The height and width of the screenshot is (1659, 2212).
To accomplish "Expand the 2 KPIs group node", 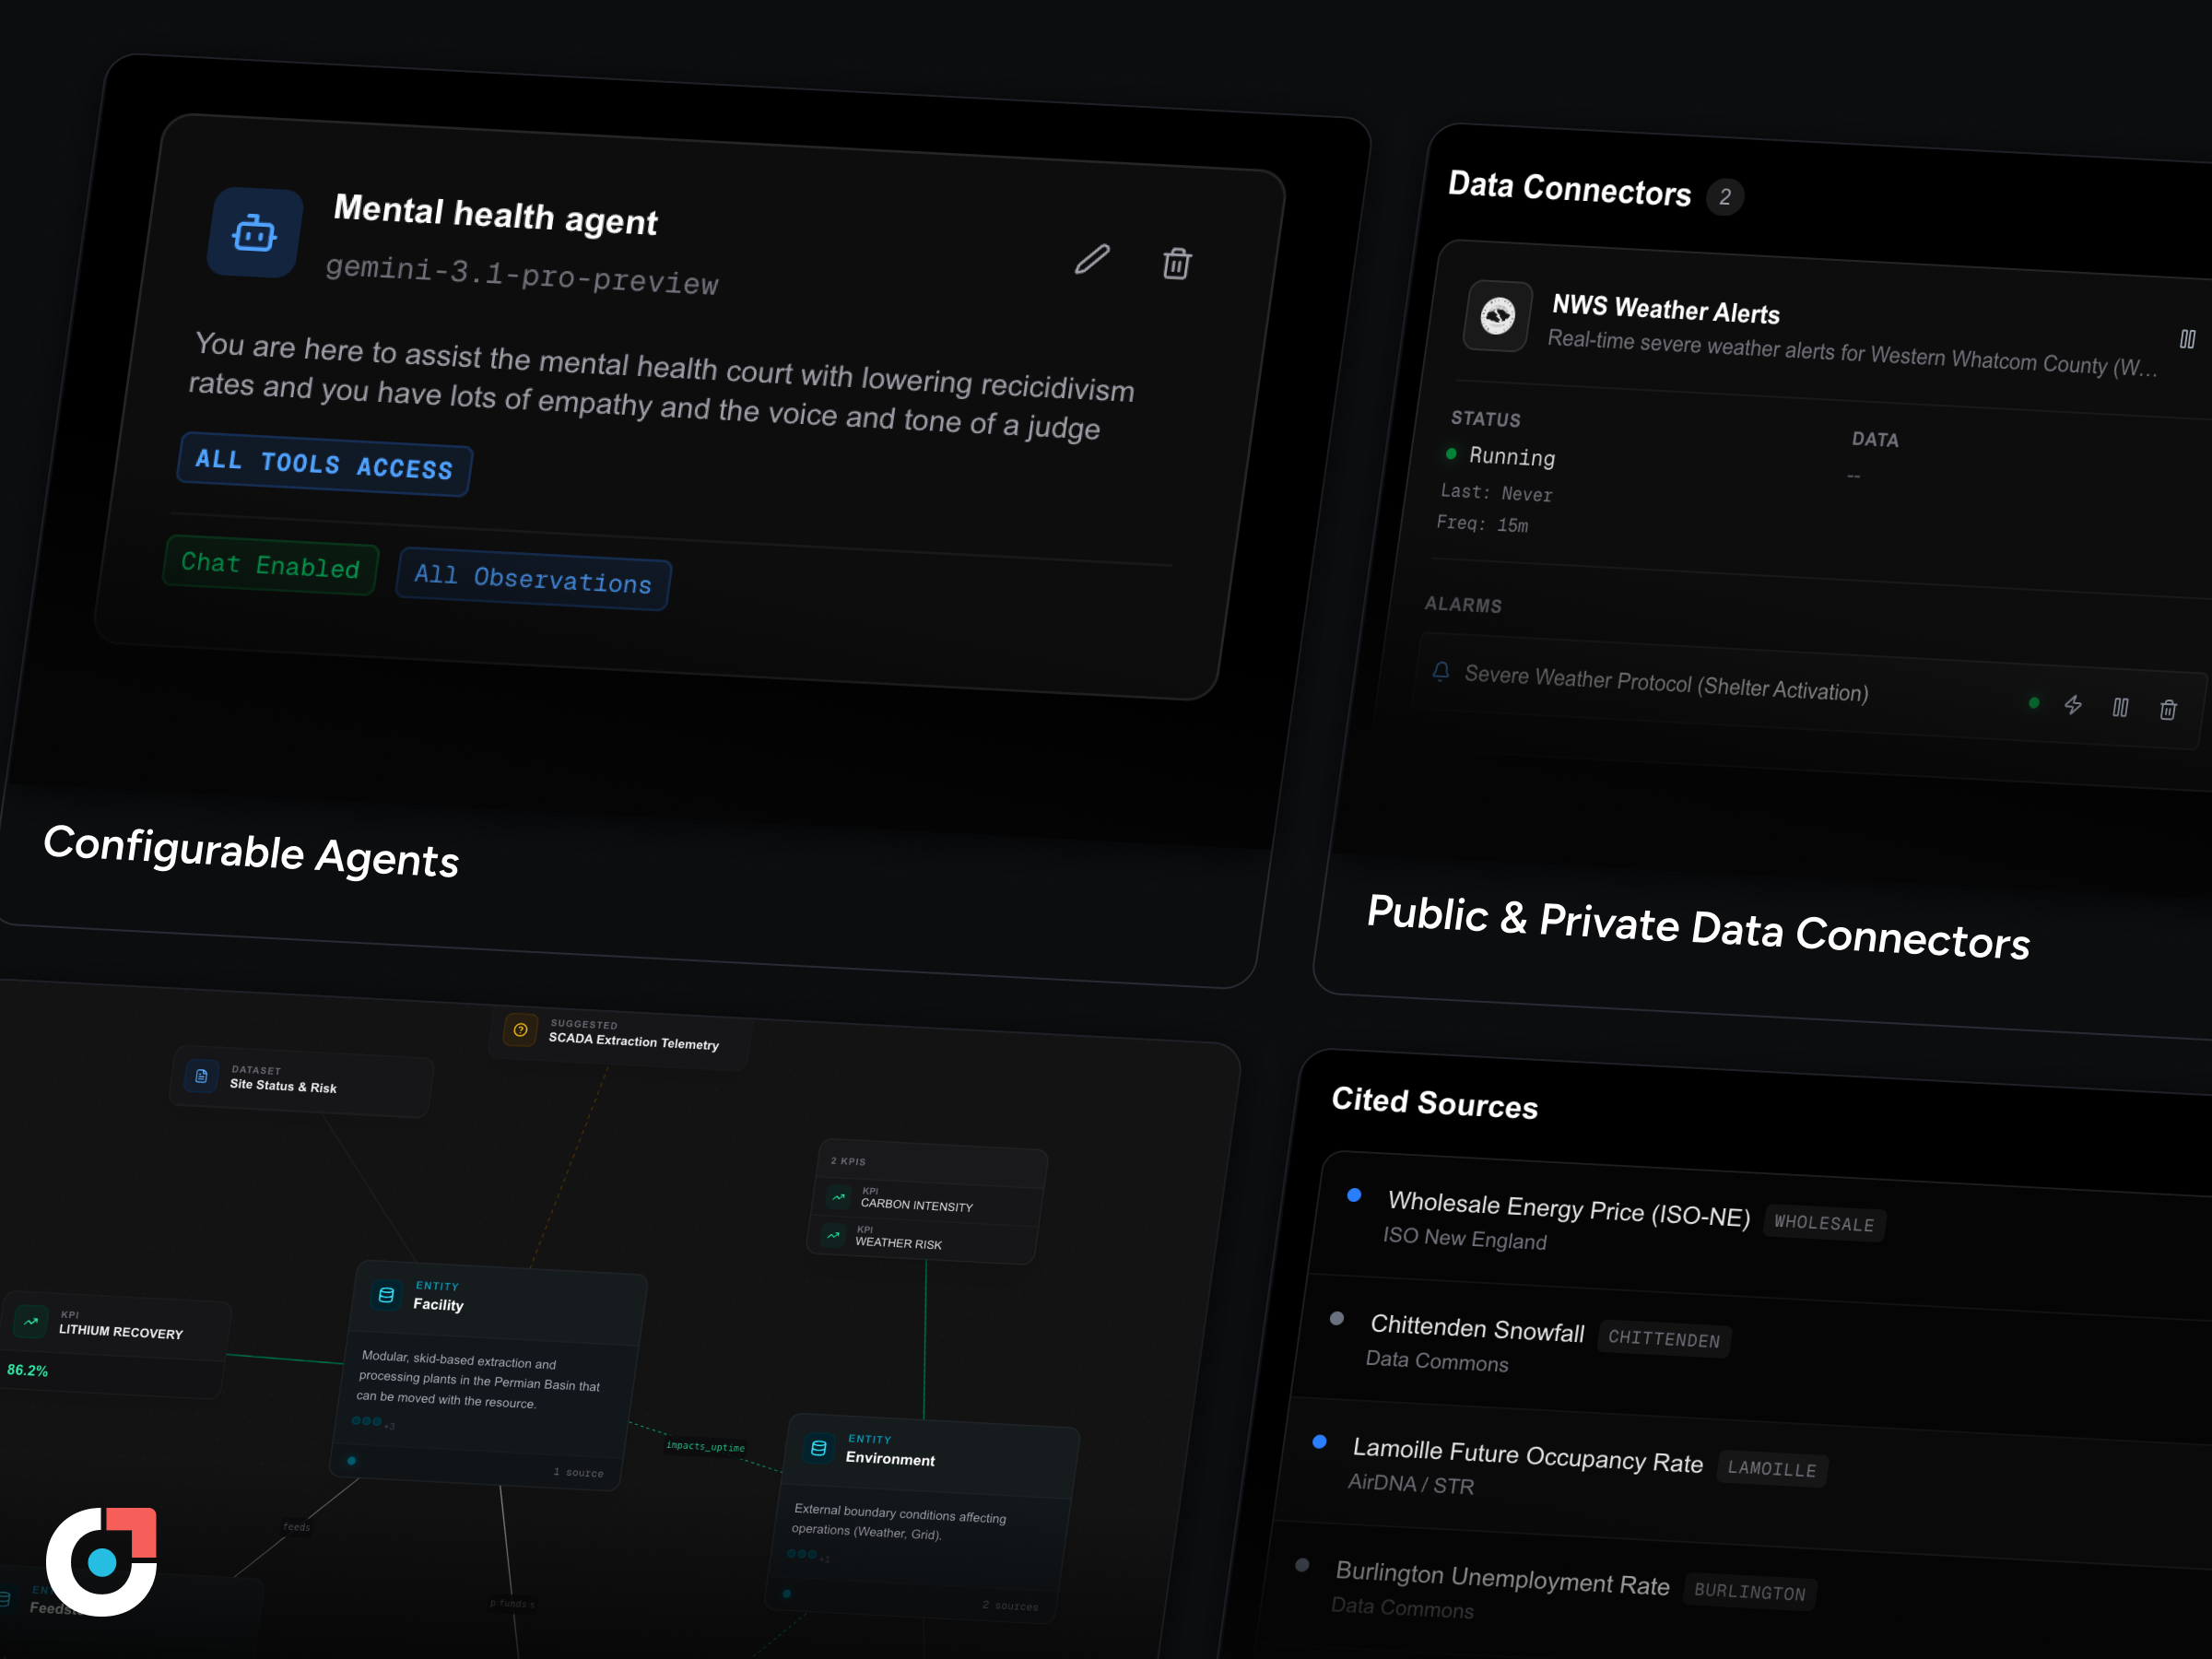I will pyautogui.click(x=848, y=1161).
